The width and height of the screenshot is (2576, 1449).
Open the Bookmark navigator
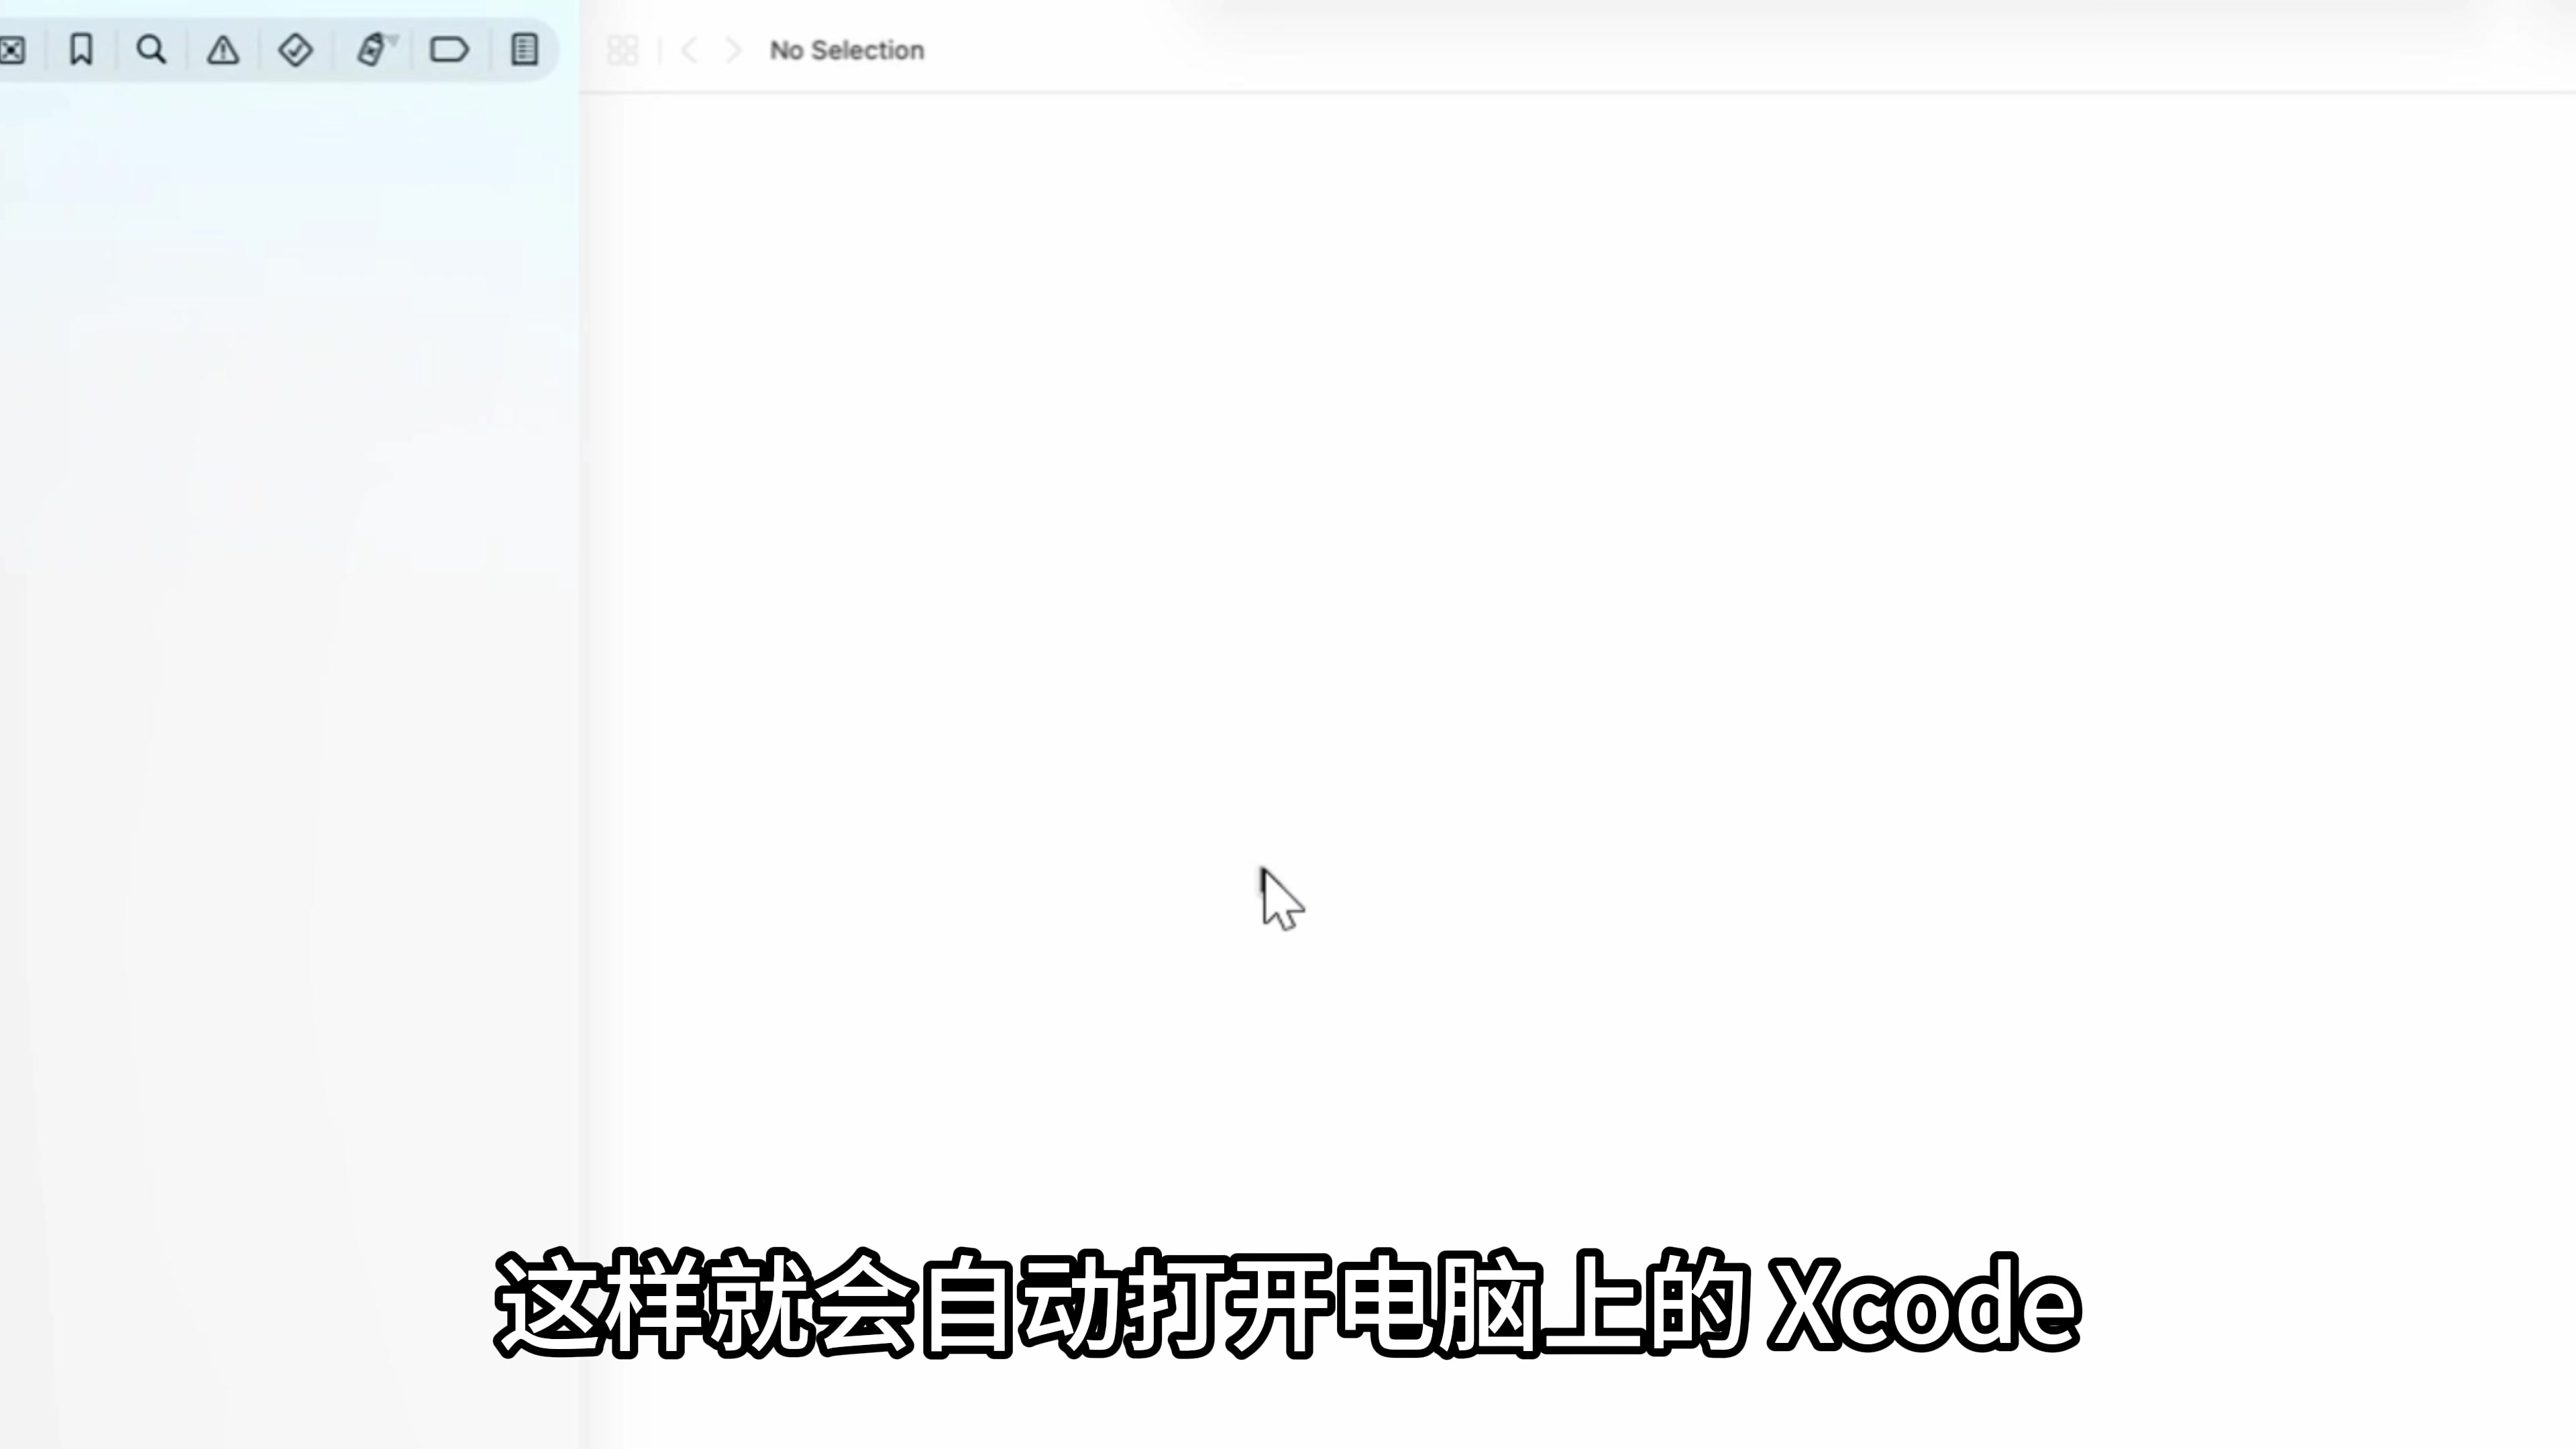(x=81, y=50)
